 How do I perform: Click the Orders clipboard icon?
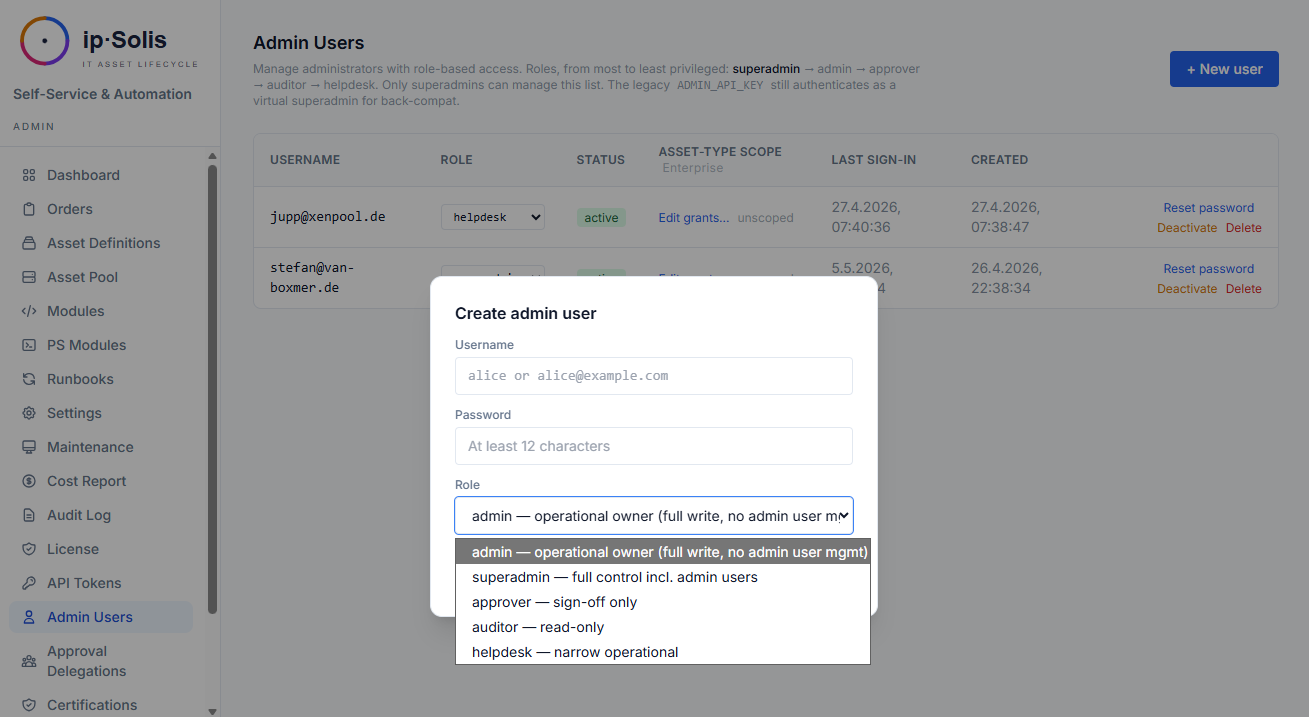click(29, 209)
